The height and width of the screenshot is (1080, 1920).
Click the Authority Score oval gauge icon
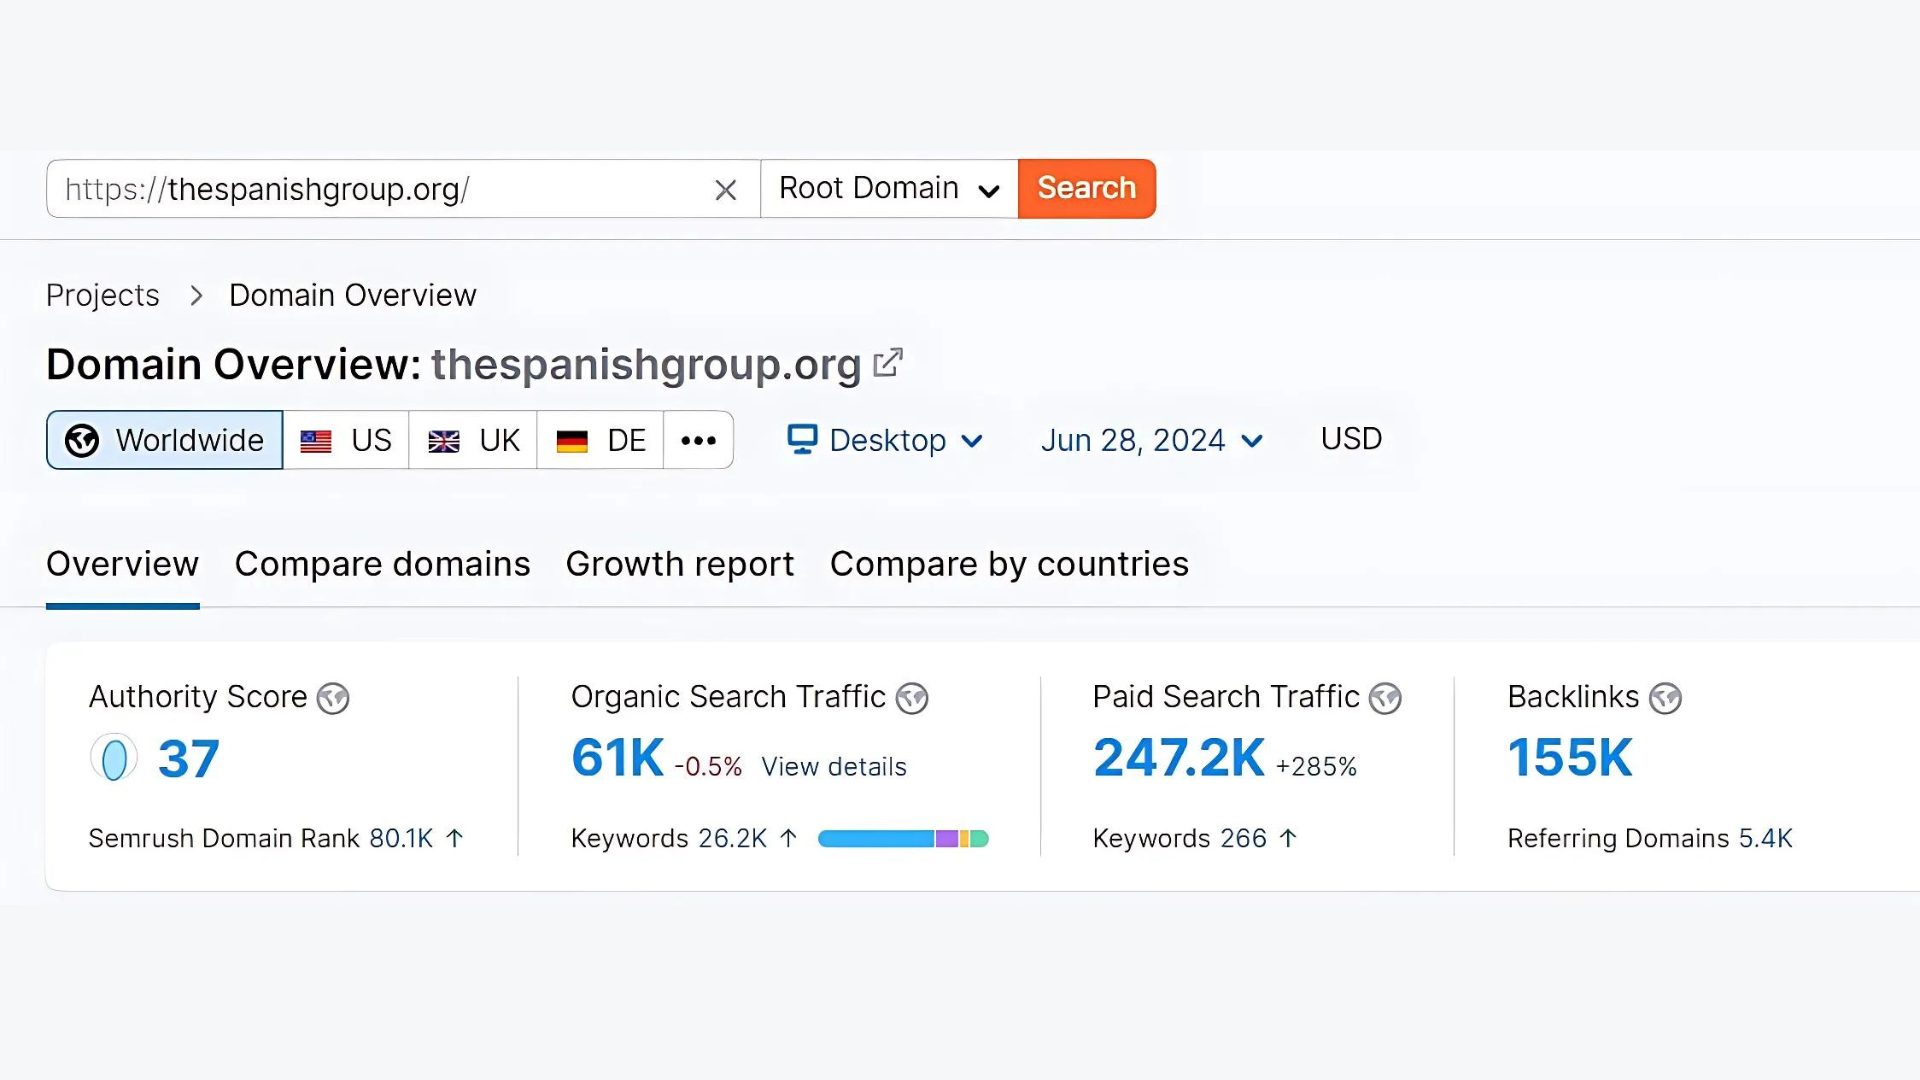114,758
